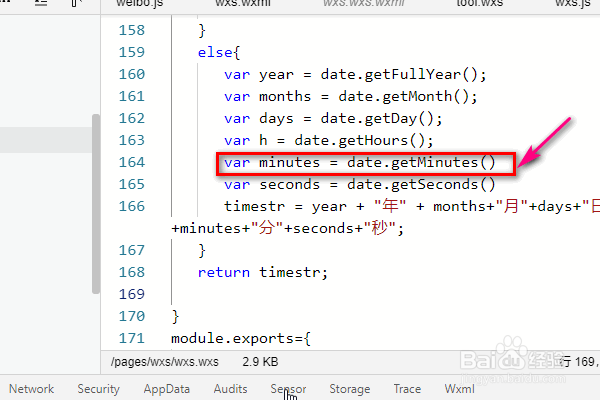Click the 'var months = date.getMonth();' line

point(351,96)
